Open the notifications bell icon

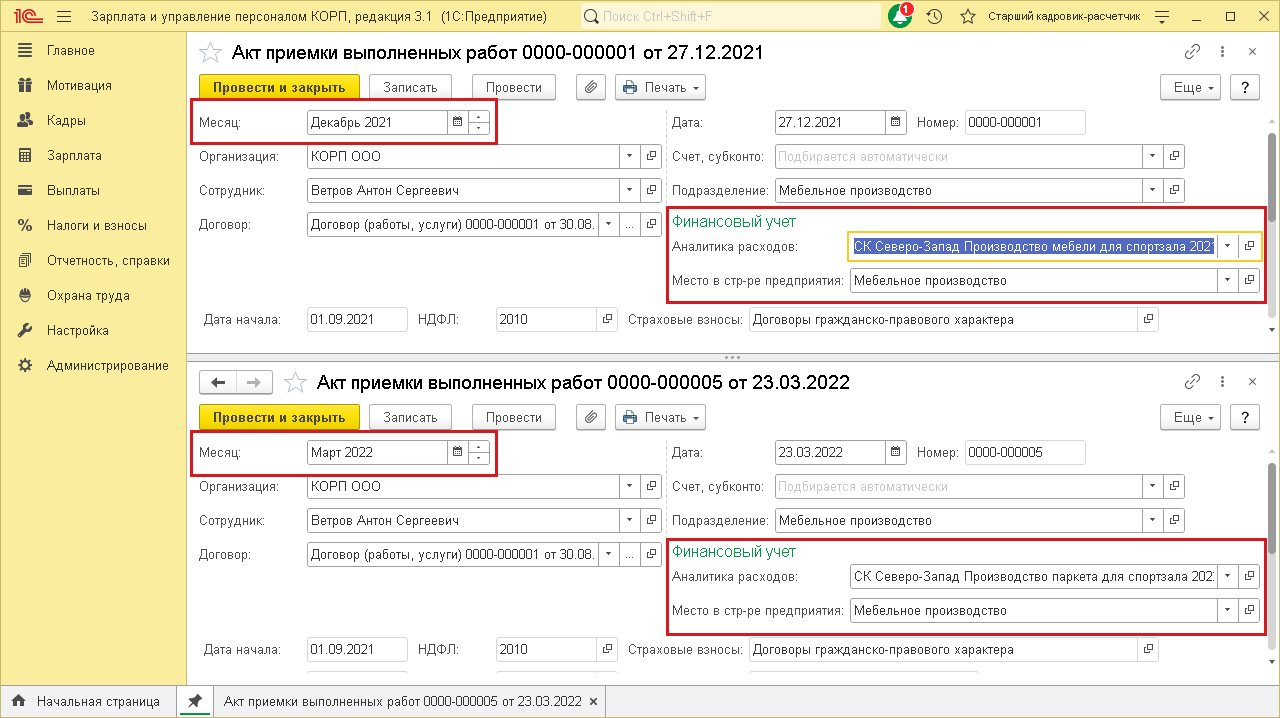click(899, 17)
